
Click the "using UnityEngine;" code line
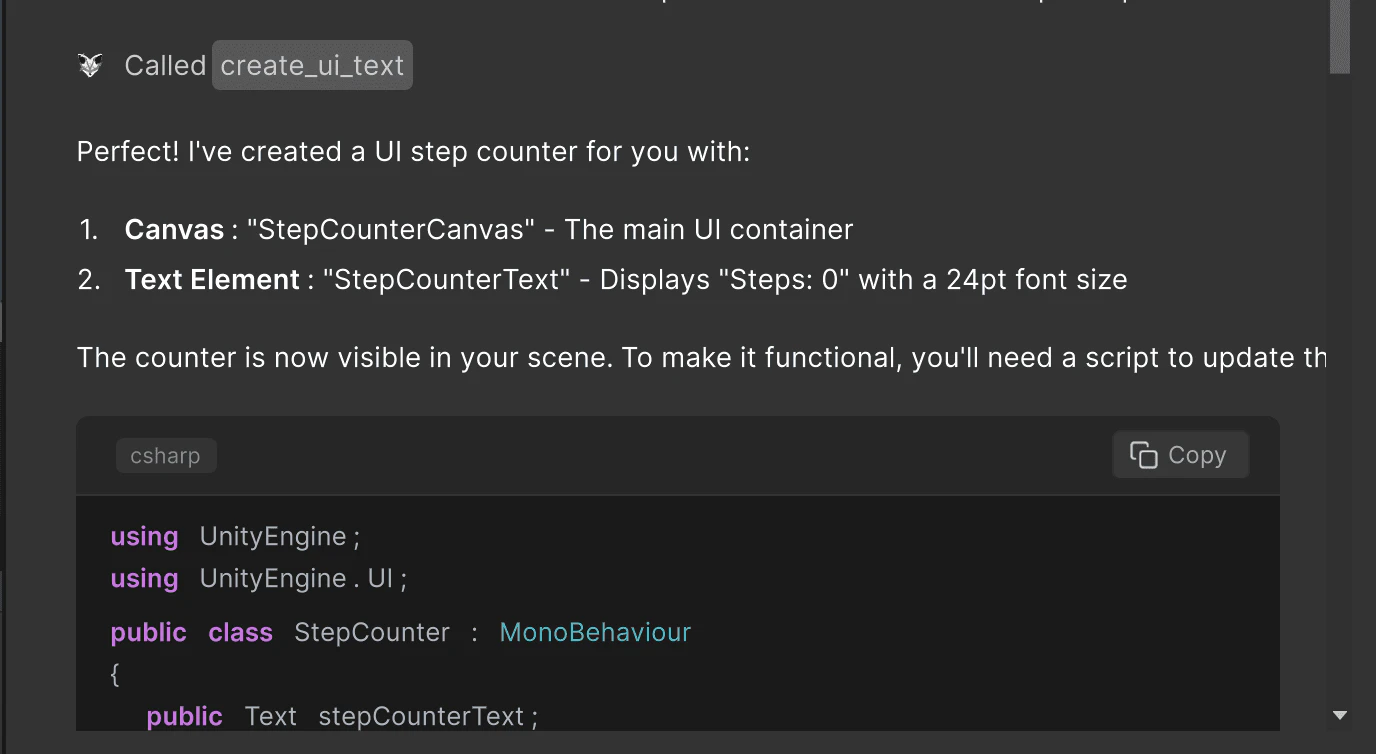pos(235,537)
